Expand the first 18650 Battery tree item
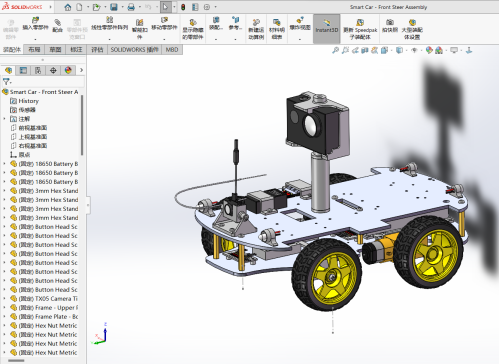This screenshot has width=499, height=364. click(x=4, y=164)
